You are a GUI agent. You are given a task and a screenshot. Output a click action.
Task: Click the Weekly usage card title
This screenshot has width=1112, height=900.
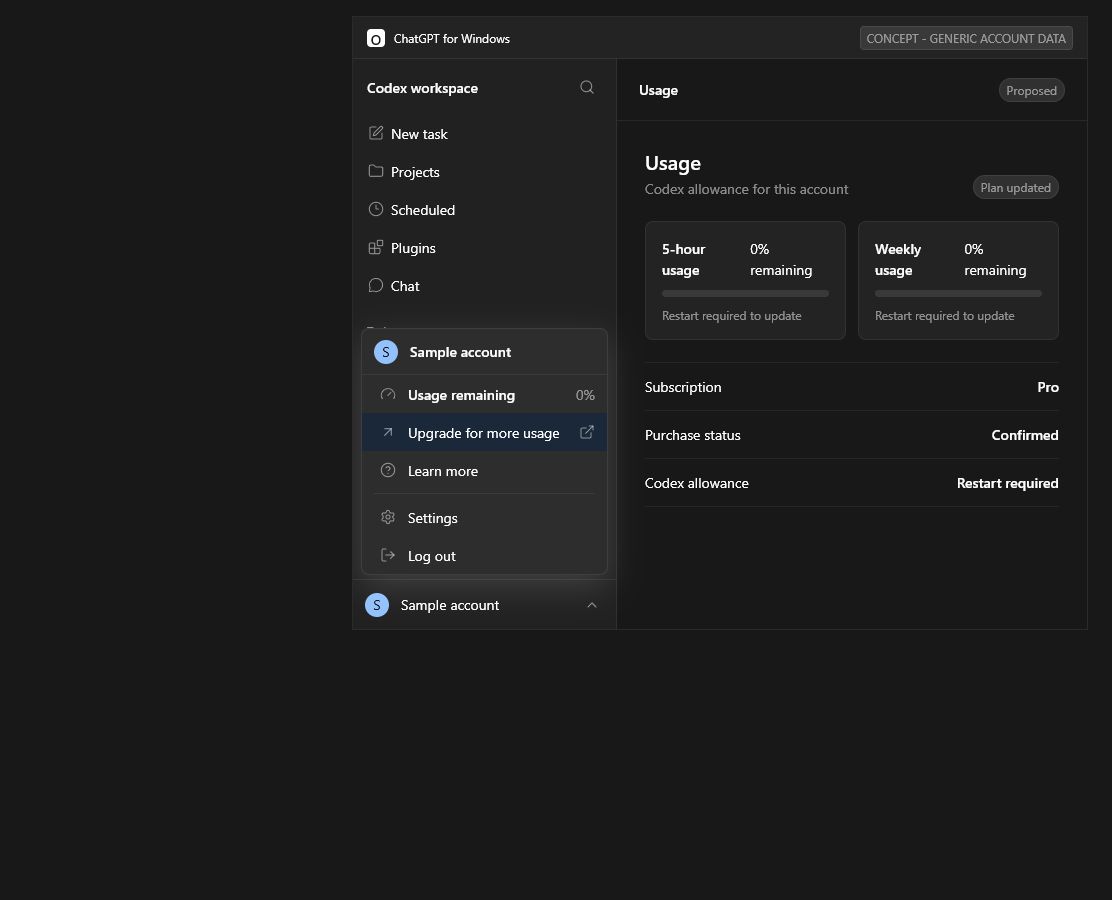tap(898, 260)
